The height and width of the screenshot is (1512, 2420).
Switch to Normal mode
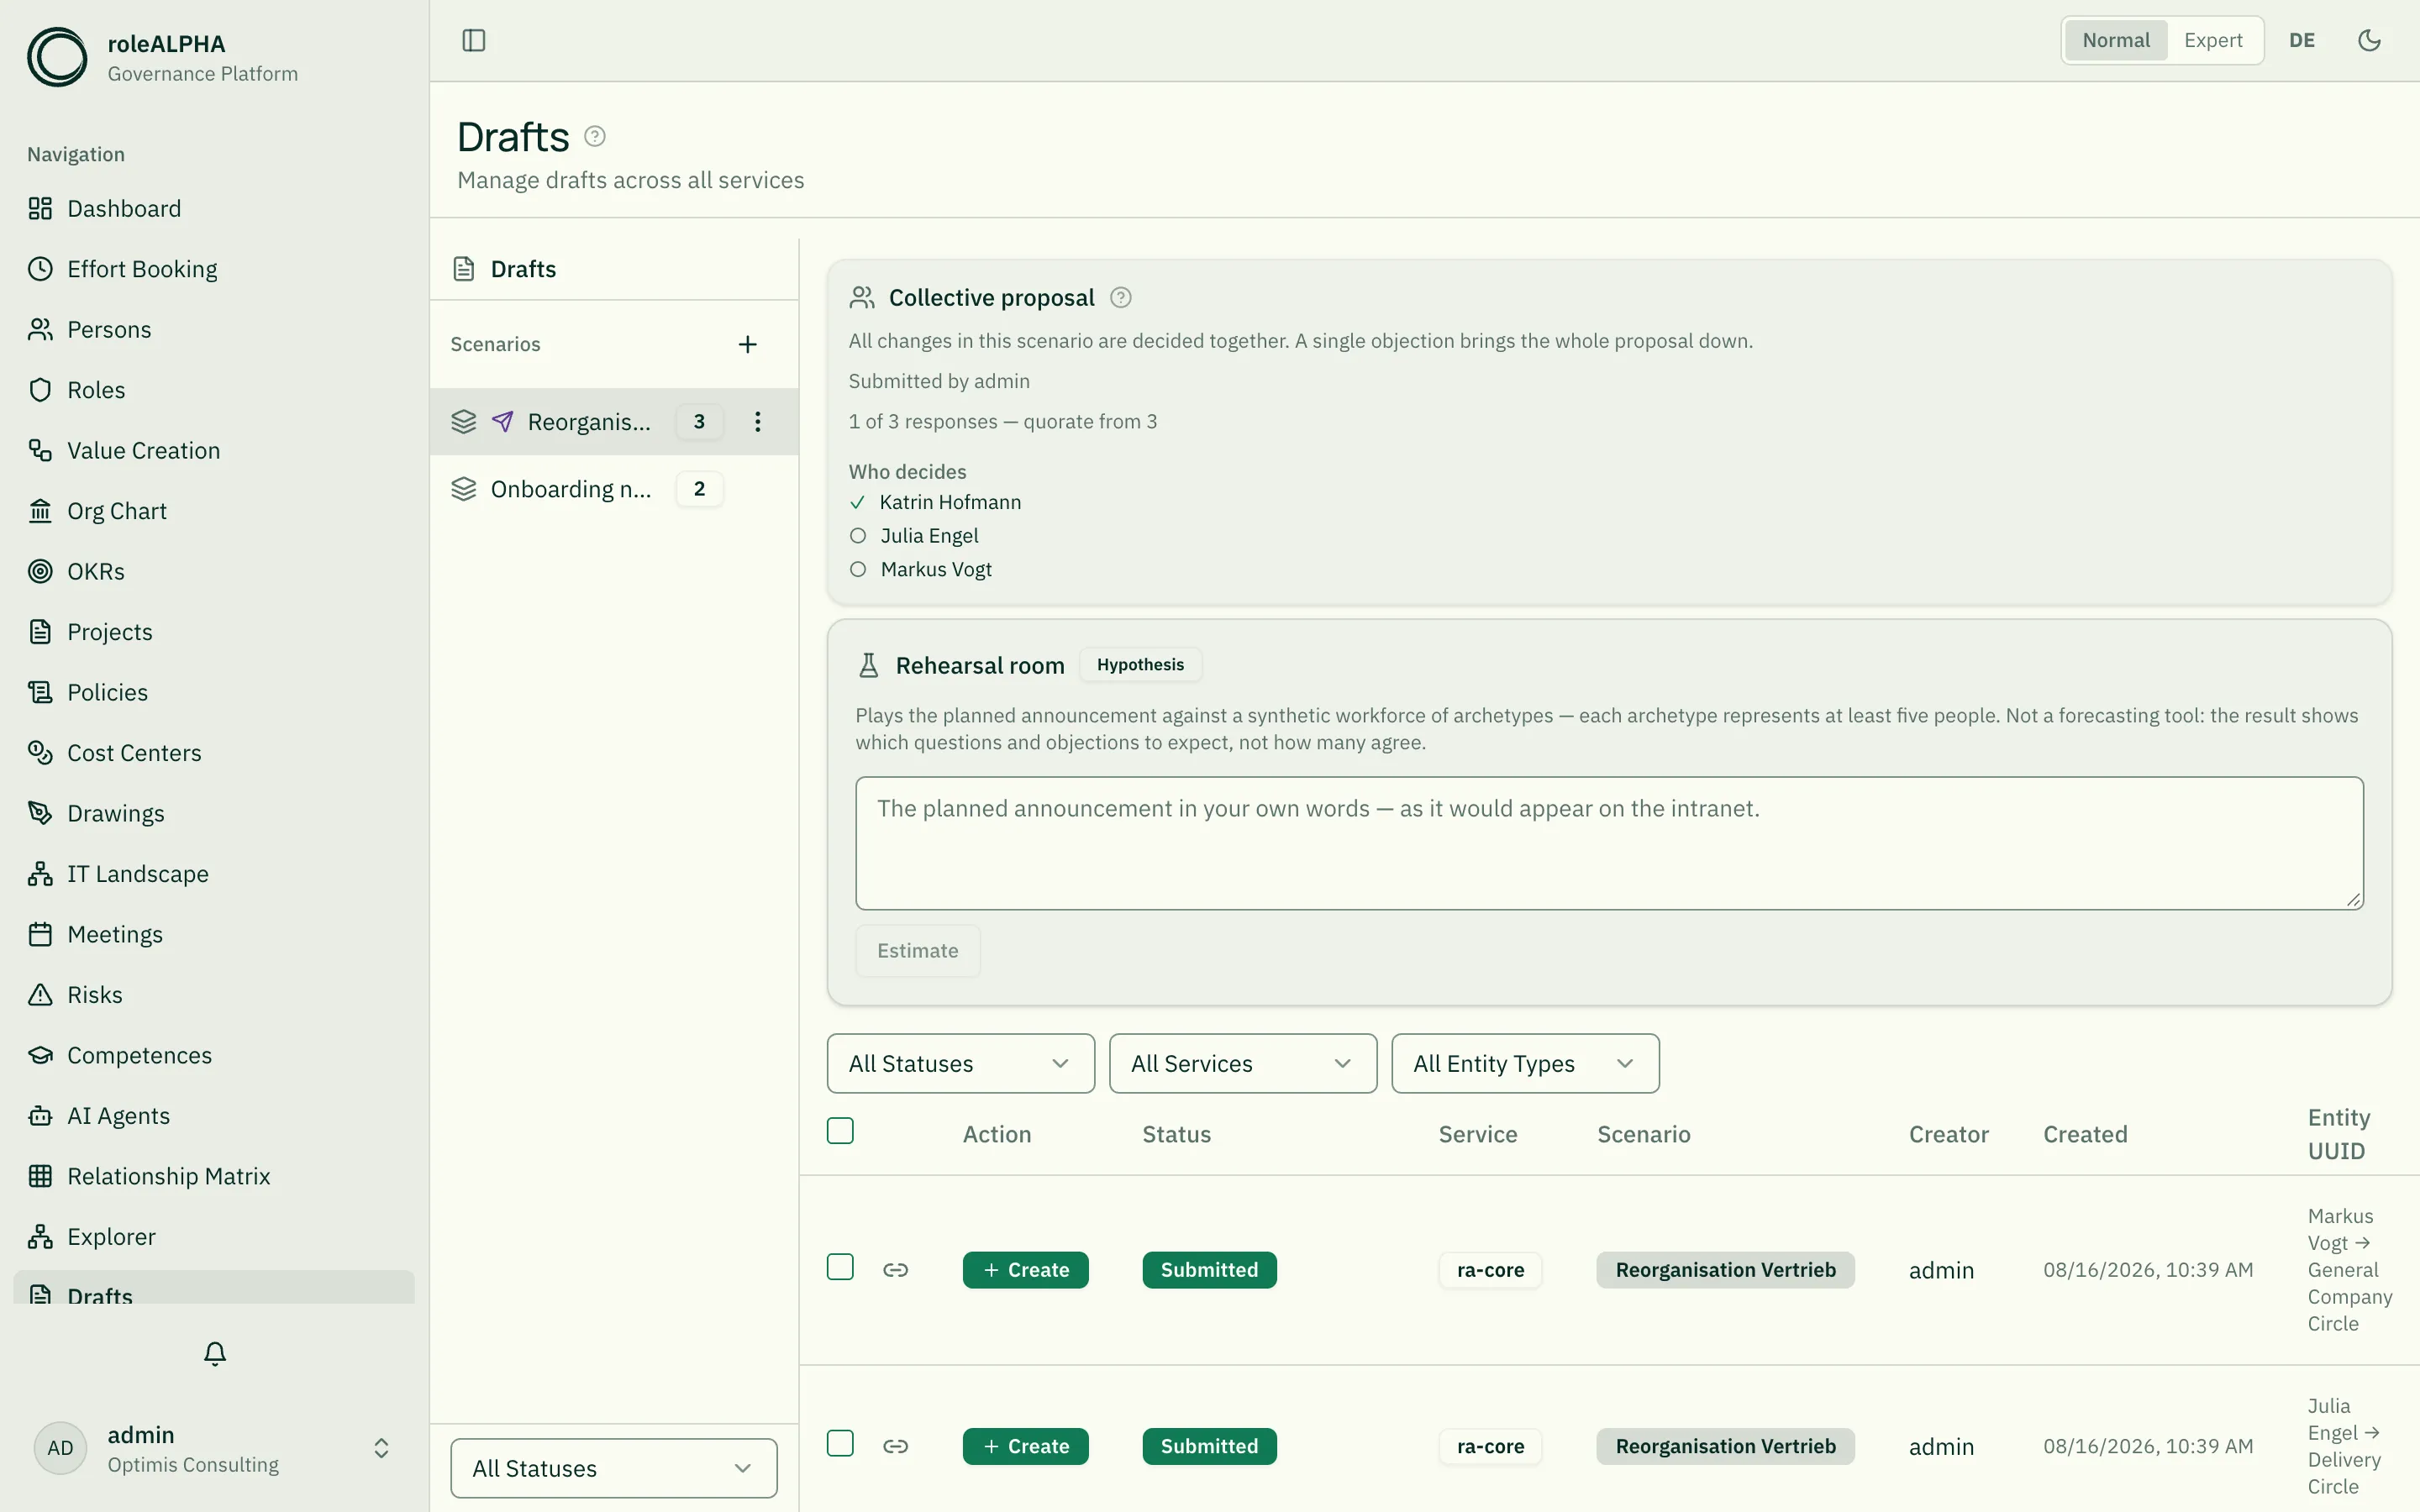point(2116,40)
